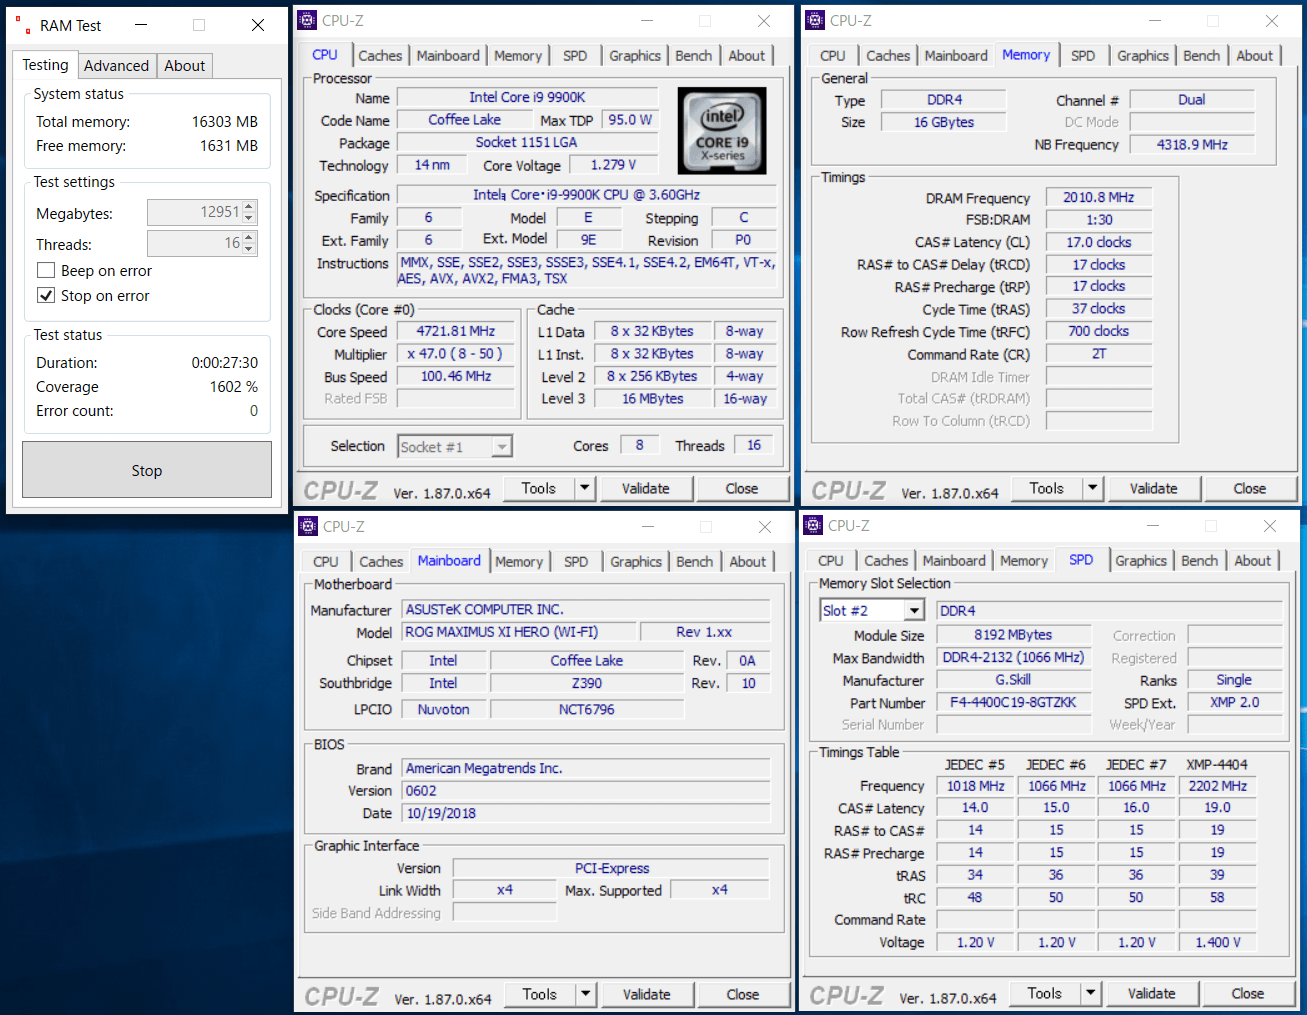Click the CPU-Z icon in the Memory window title bar
This screenshot has height=1015, width=1307.
click(816, 21)
